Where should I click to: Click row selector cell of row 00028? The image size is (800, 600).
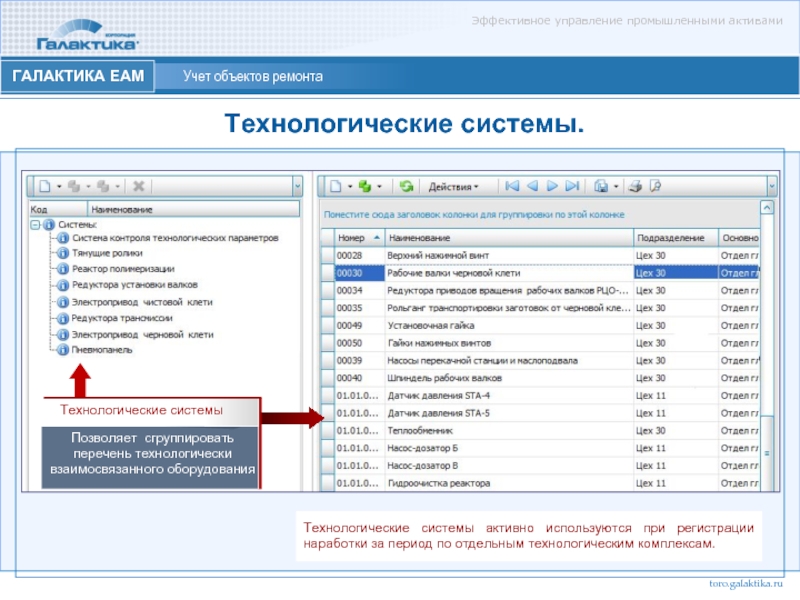tap(328, 256)
